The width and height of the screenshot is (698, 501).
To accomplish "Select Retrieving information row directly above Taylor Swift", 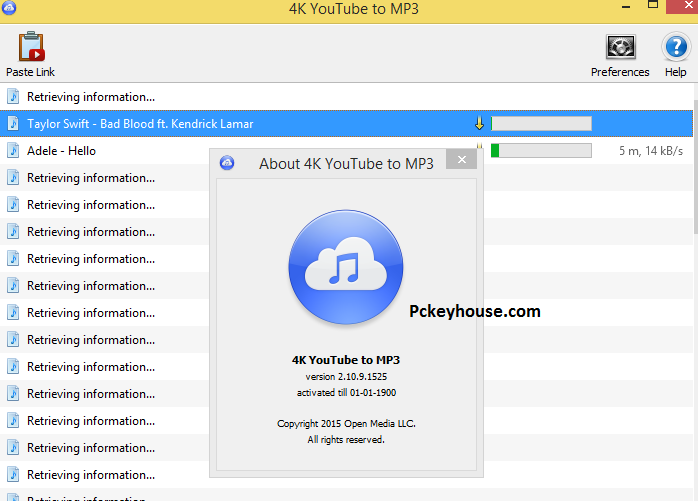I will [x=346, y=97].
